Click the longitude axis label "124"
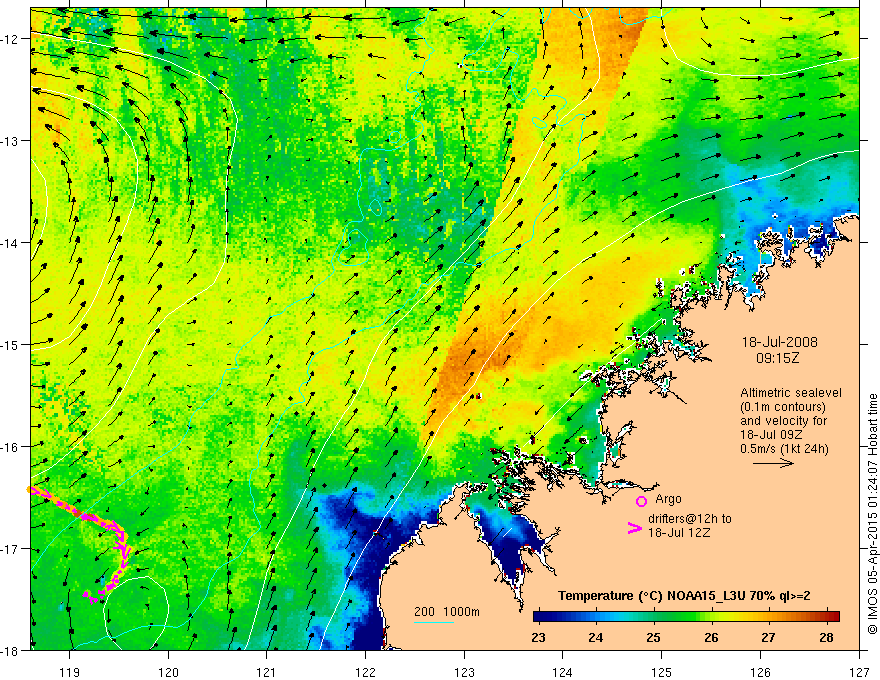The image size is (880, 680). [x=563, y=672]
